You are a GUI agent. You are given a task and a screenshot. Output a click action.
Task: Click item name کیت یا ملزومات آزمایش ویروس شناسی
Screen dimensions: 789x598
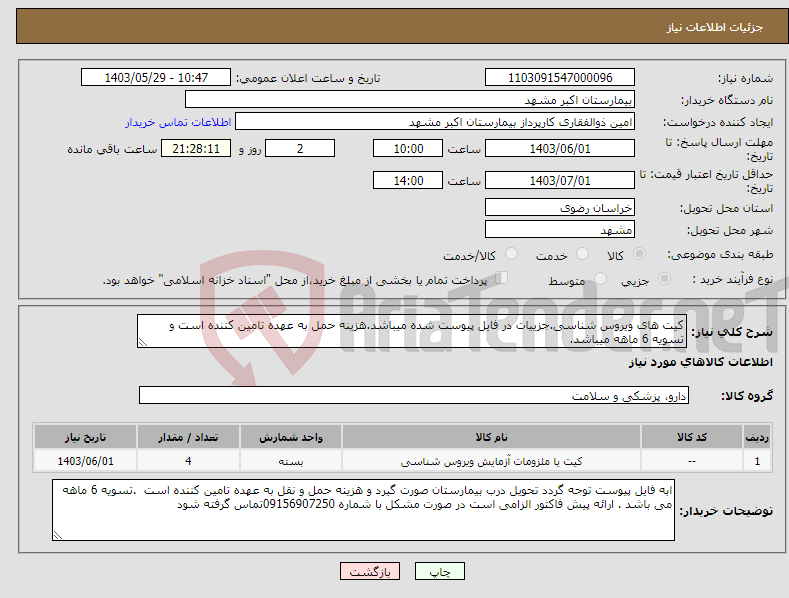click(491, 461)
